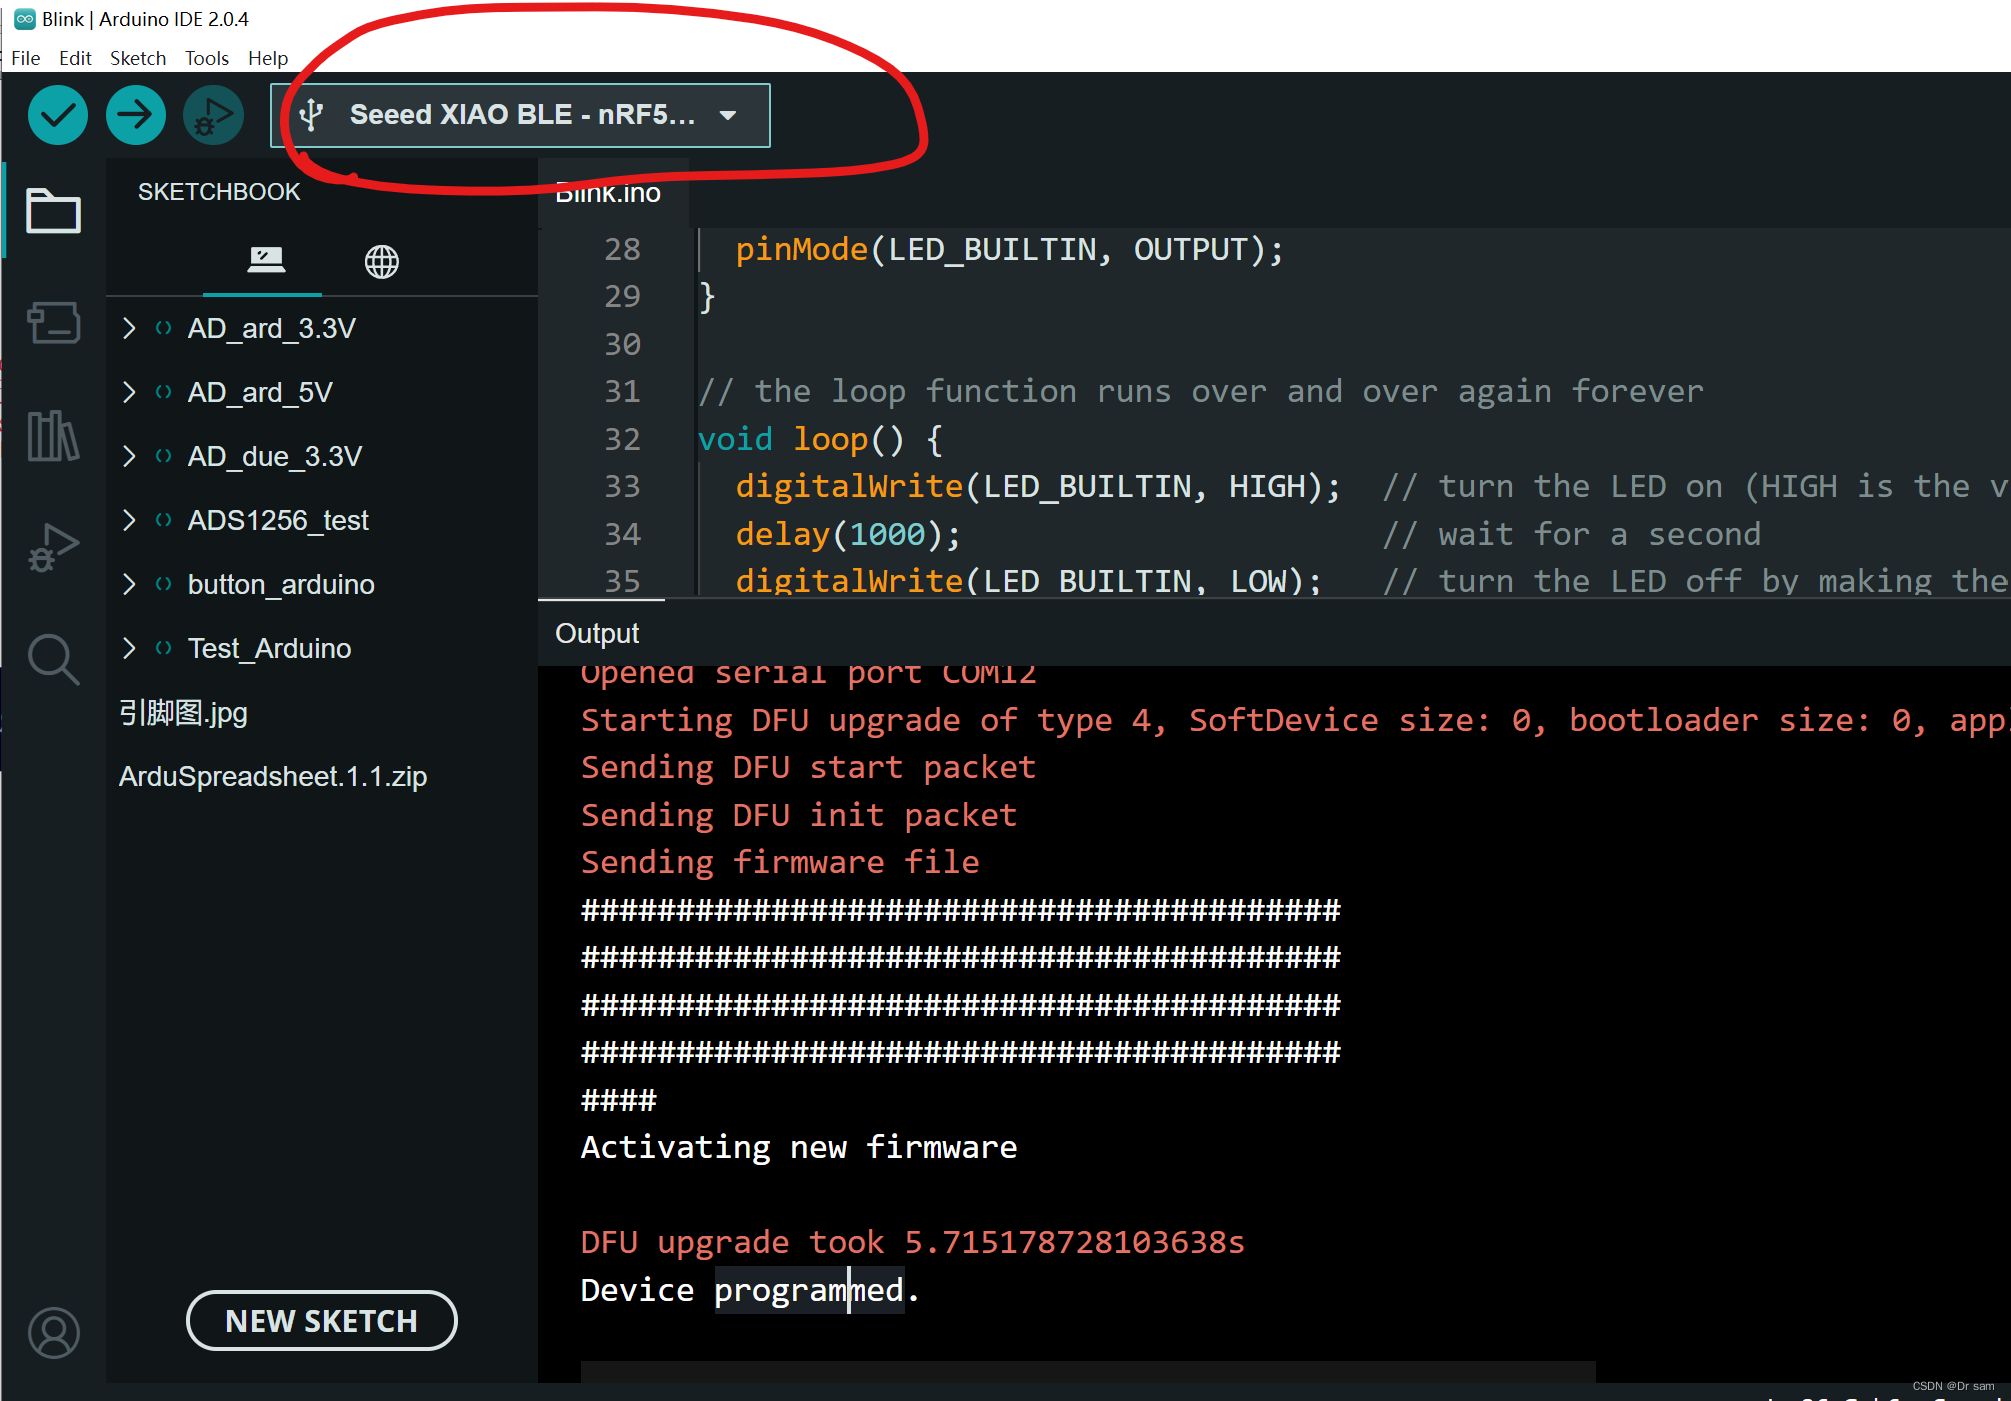
Task: Open the Sketch menu
Action: point(137,58)
